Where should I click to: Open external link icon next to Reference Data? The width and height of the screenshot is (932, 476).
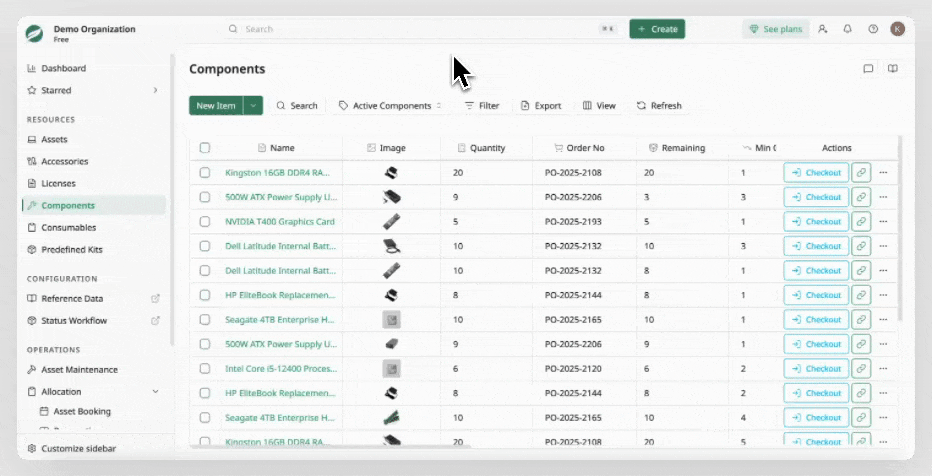155,298
